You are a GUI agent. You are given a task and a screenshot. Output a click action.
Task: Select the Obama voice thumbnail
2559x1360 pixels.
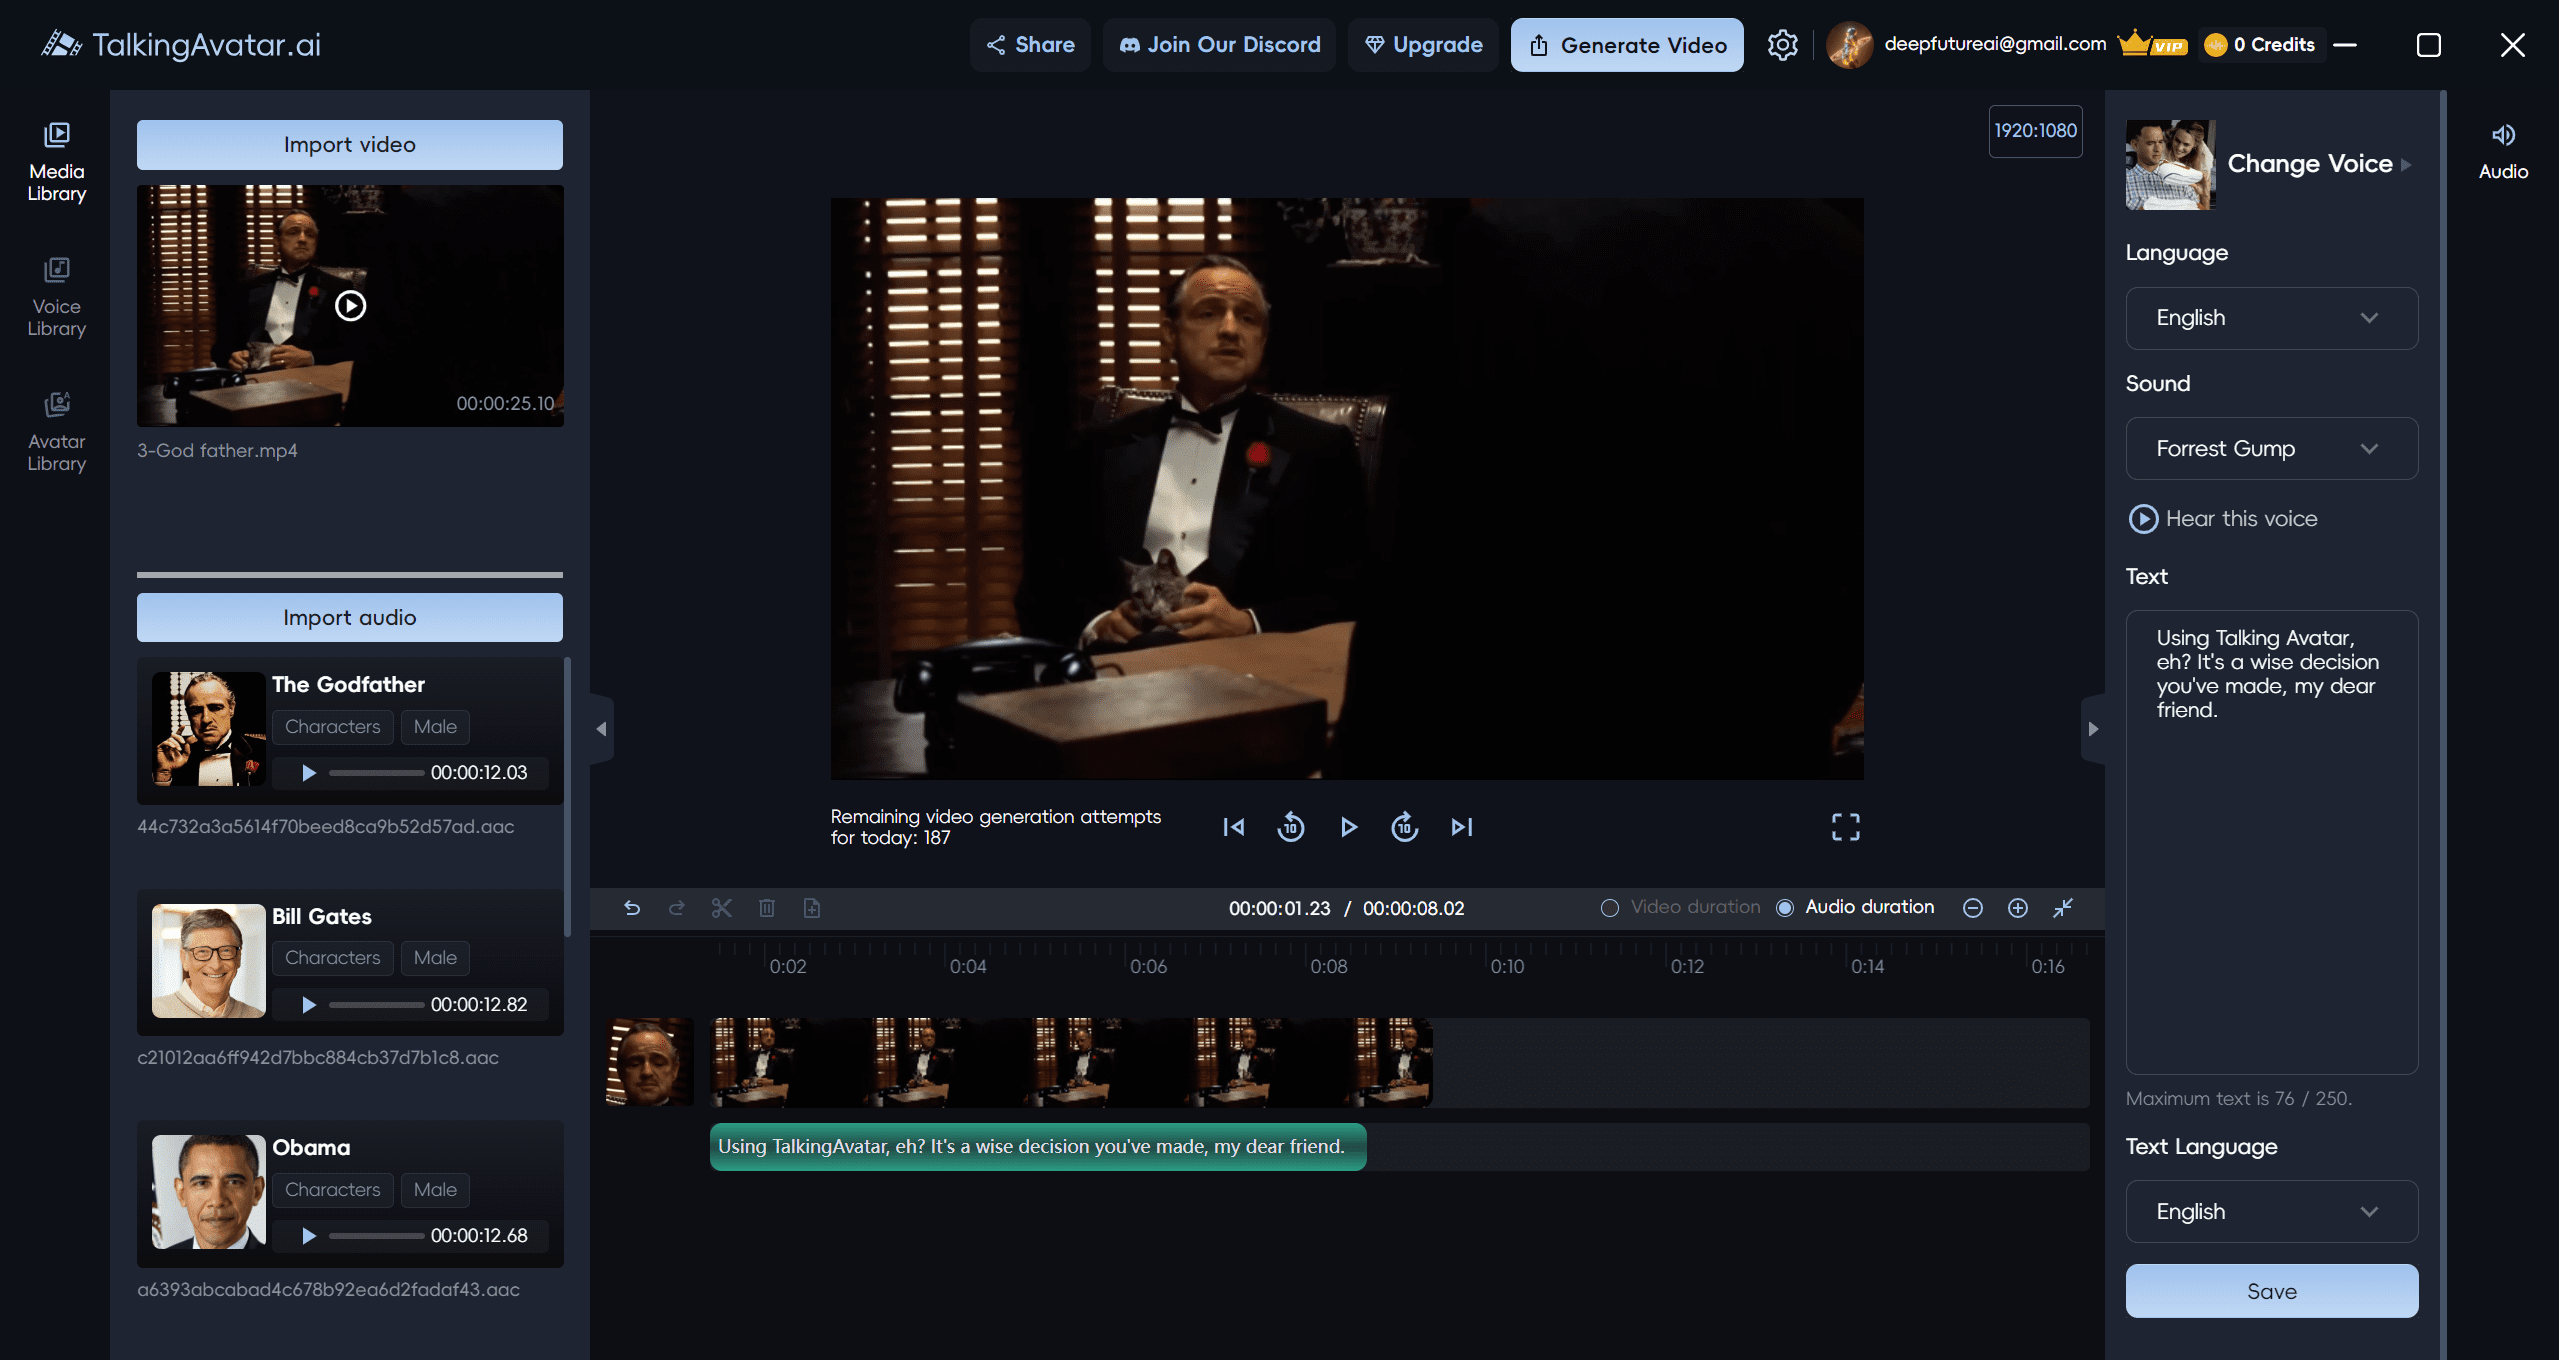208,1192
